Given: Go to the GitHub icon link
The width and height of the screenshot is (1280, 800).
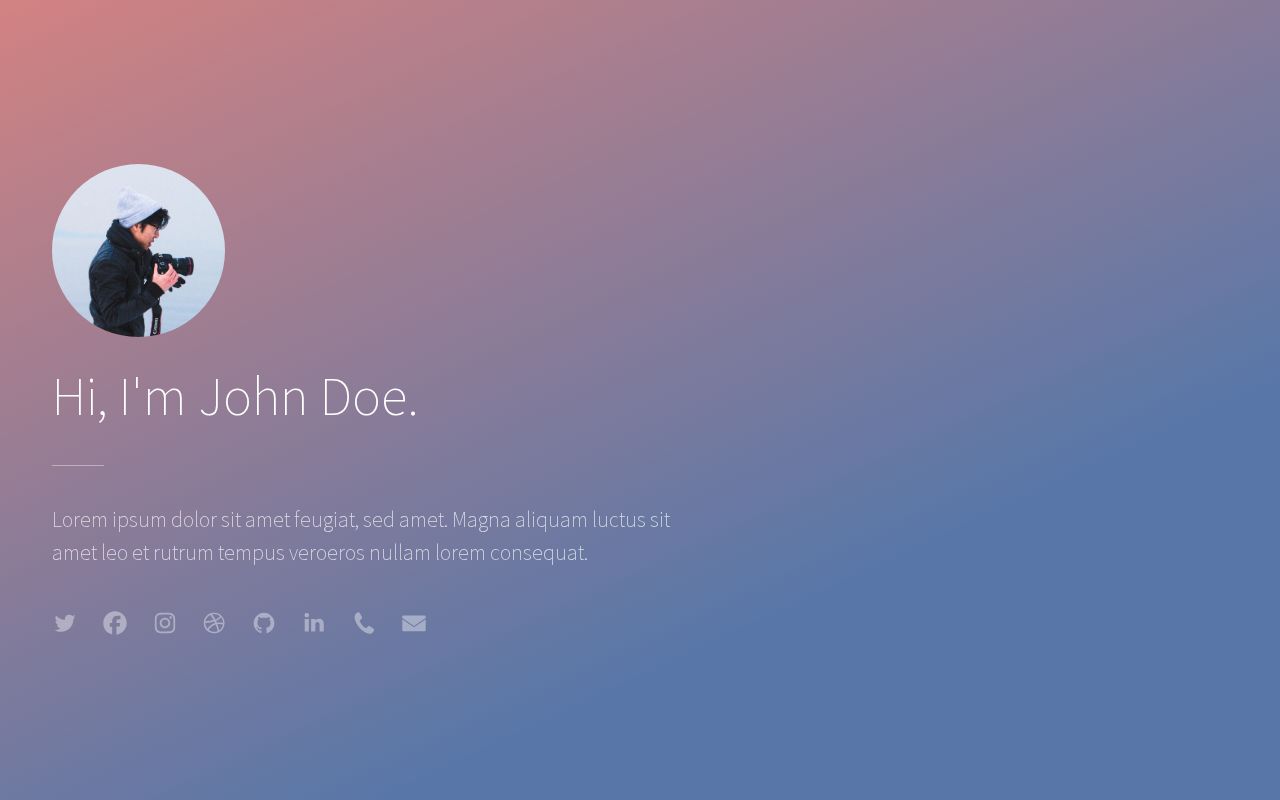Looking at the screenshot, I should point(264,624).
